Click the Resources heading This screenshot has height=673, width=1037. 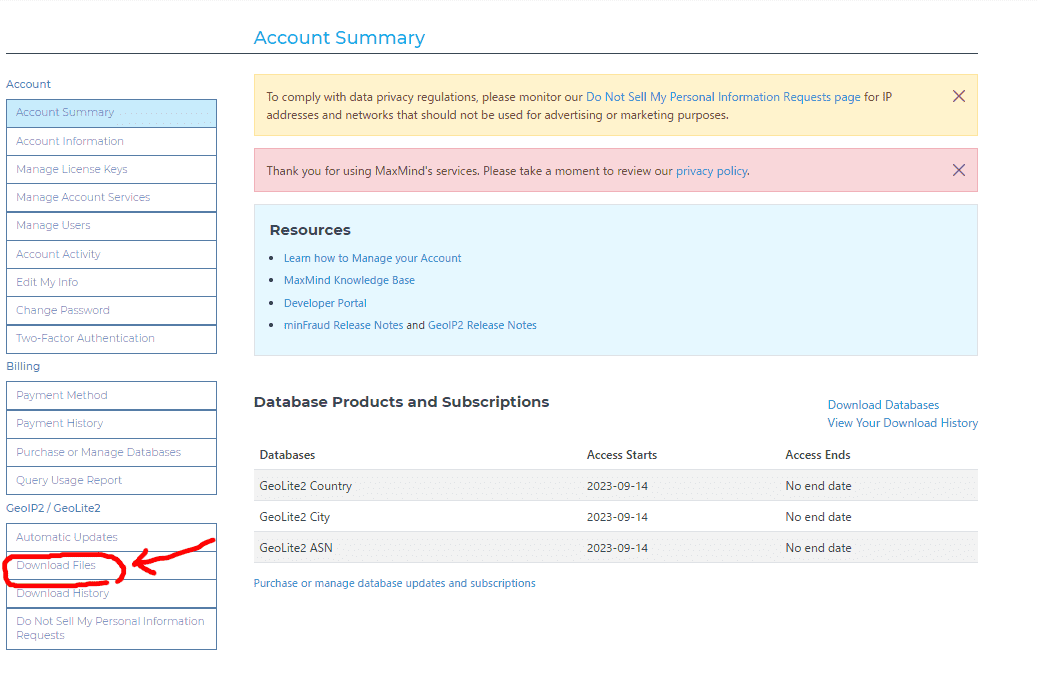click(310, 230)
